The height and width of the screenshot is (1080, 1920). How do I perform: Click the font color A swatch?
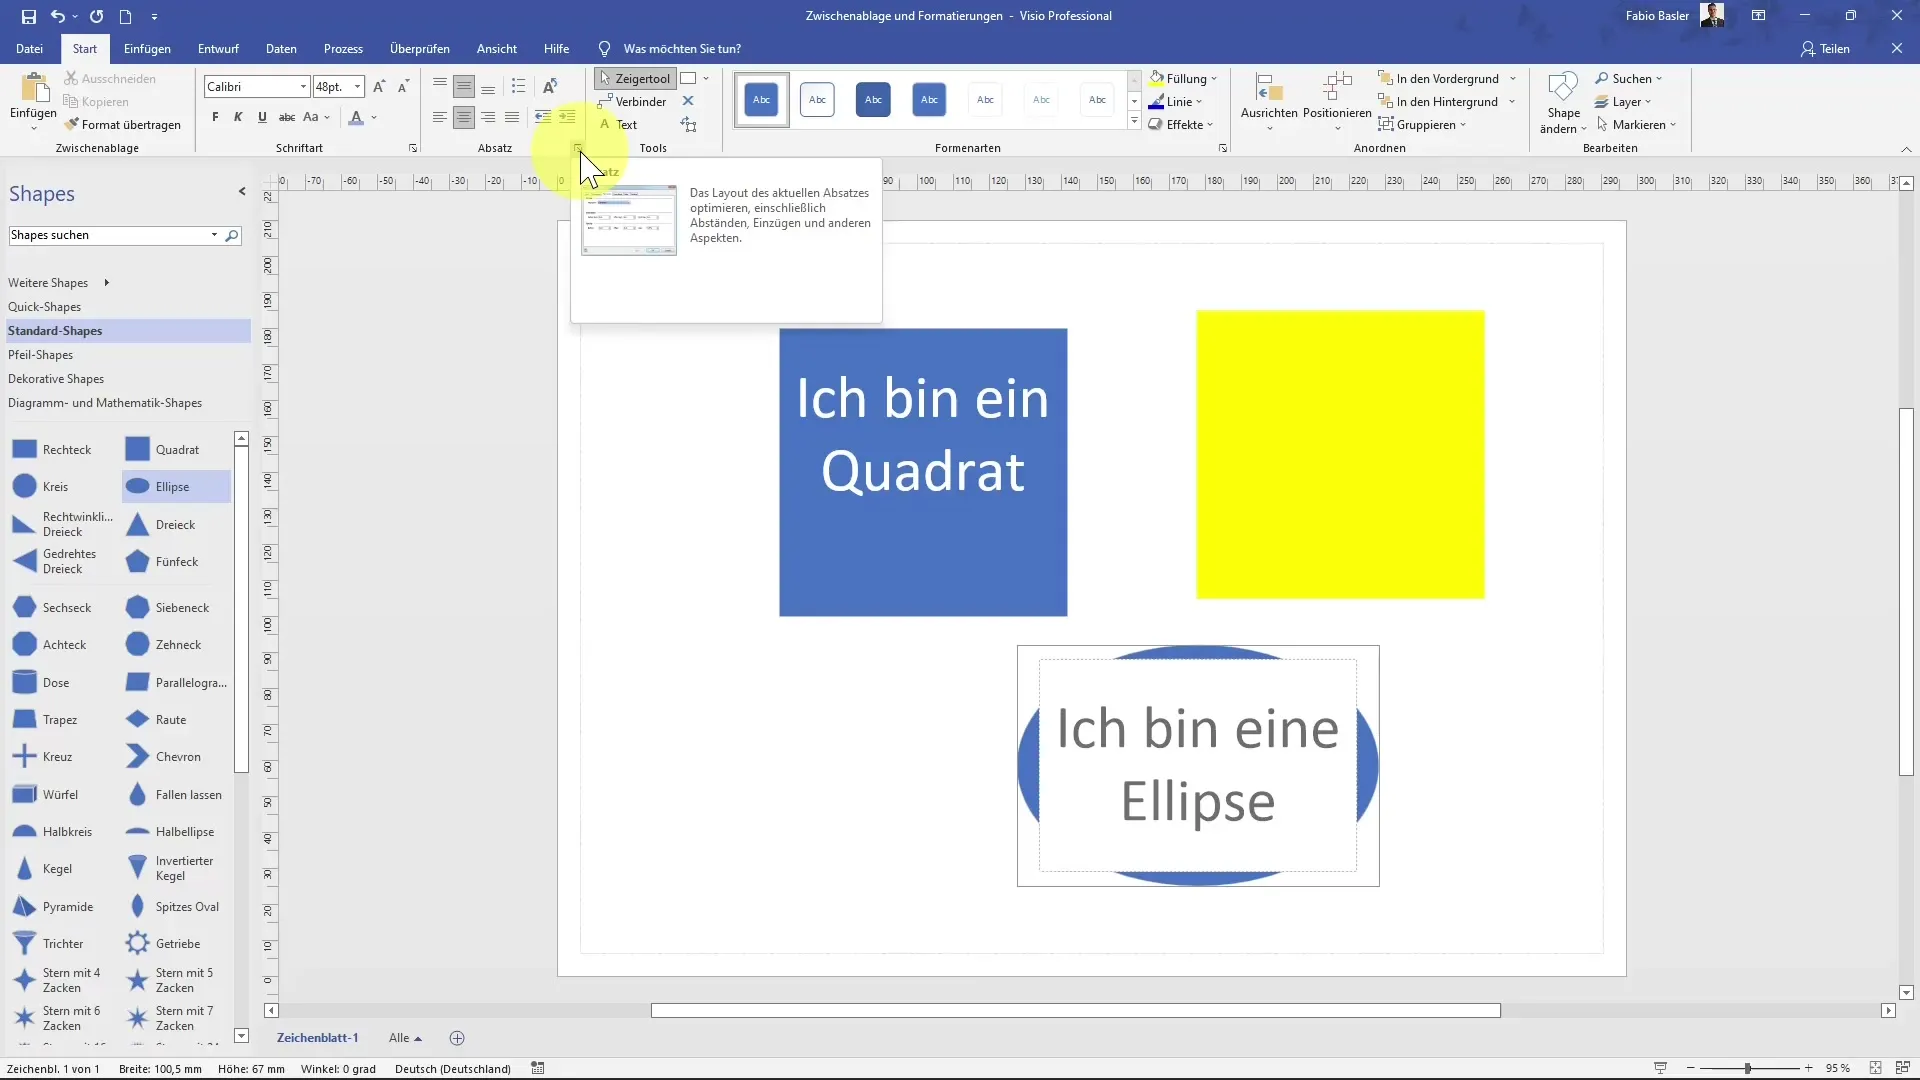tap(356, 117)
